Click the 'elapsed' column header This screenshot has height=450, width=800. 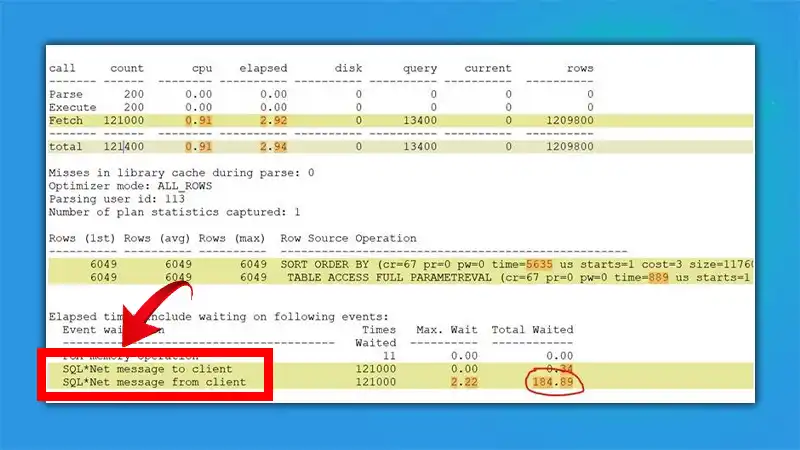263,68
